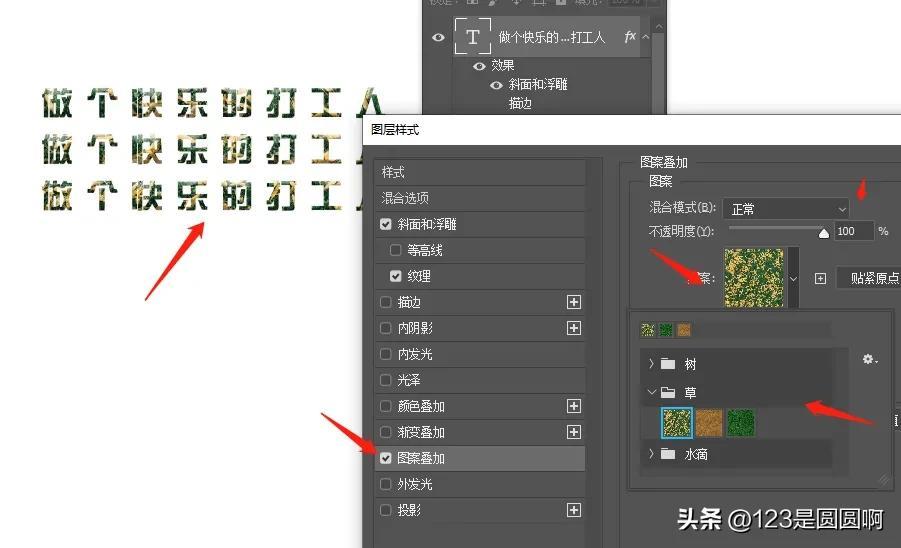Toggle visibility of 效果 effects group
This screenshot has height=548, width=901.
tap(479, 66)
